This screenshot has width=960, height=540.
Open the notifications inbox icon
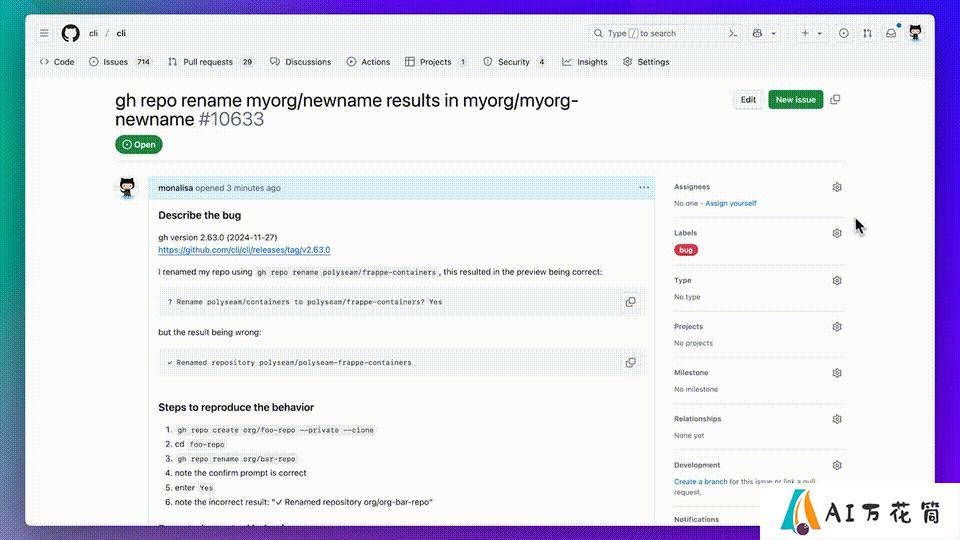(x=891, y=33)
